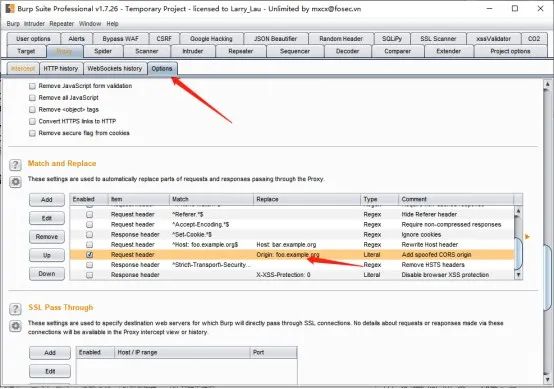
Task: Open the SQLiPy tab
Action: tap(392, 39)
